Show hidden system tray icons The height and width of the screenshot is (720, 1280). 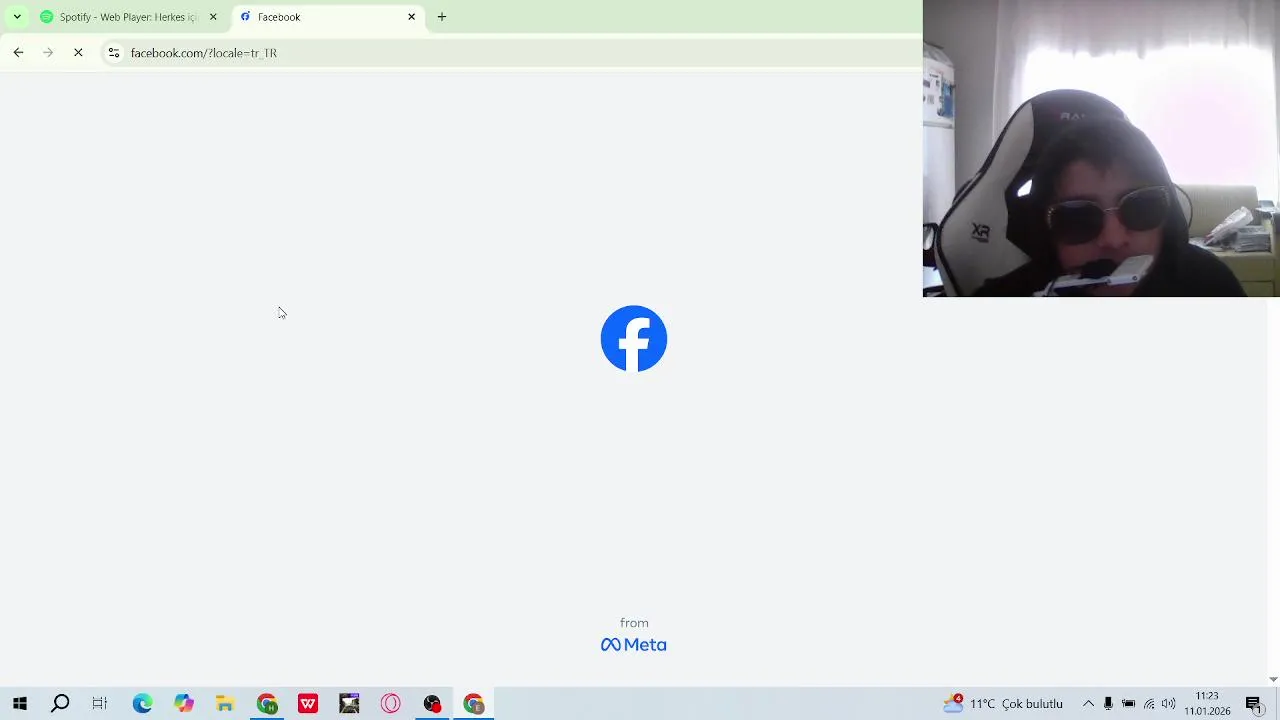click(1088, 704)
